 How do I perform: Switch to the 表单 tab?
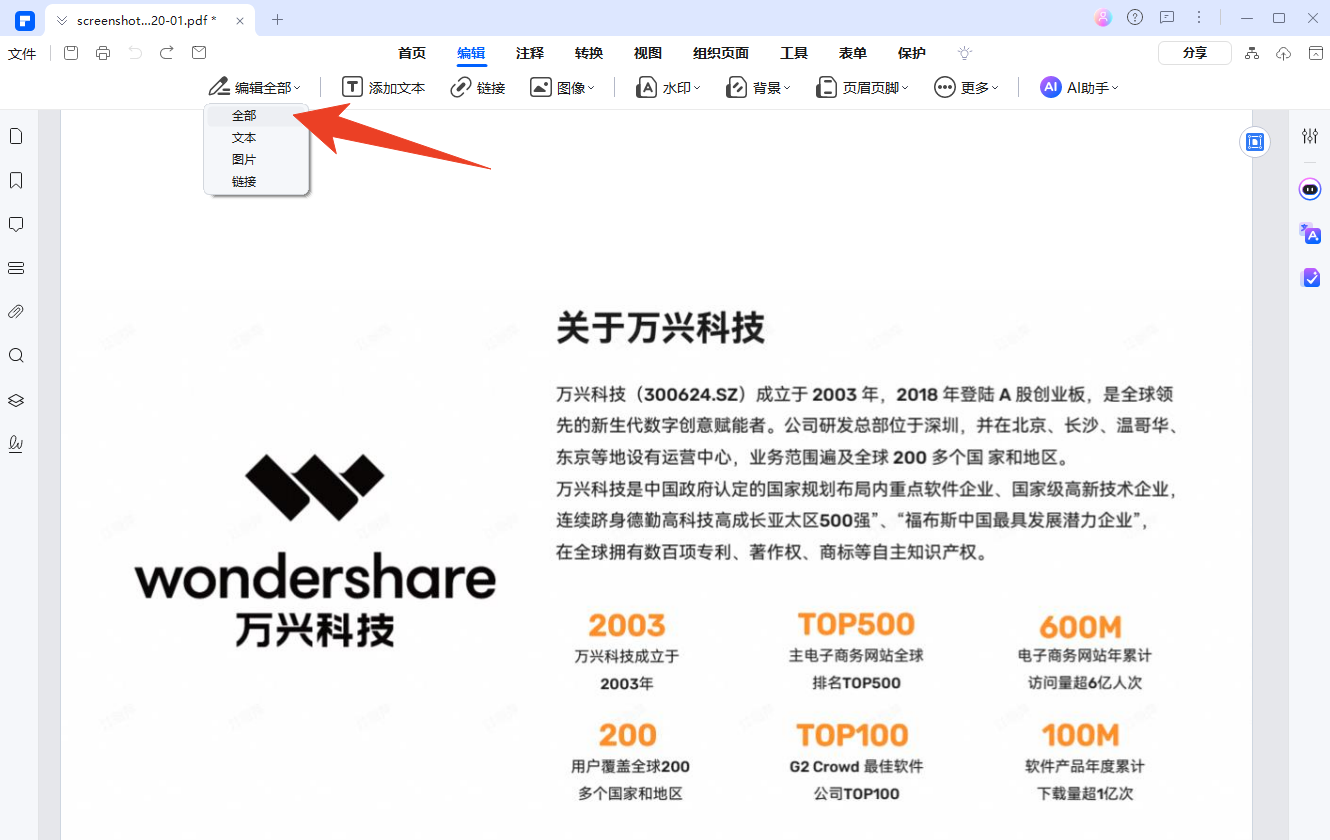coord(852,53)
